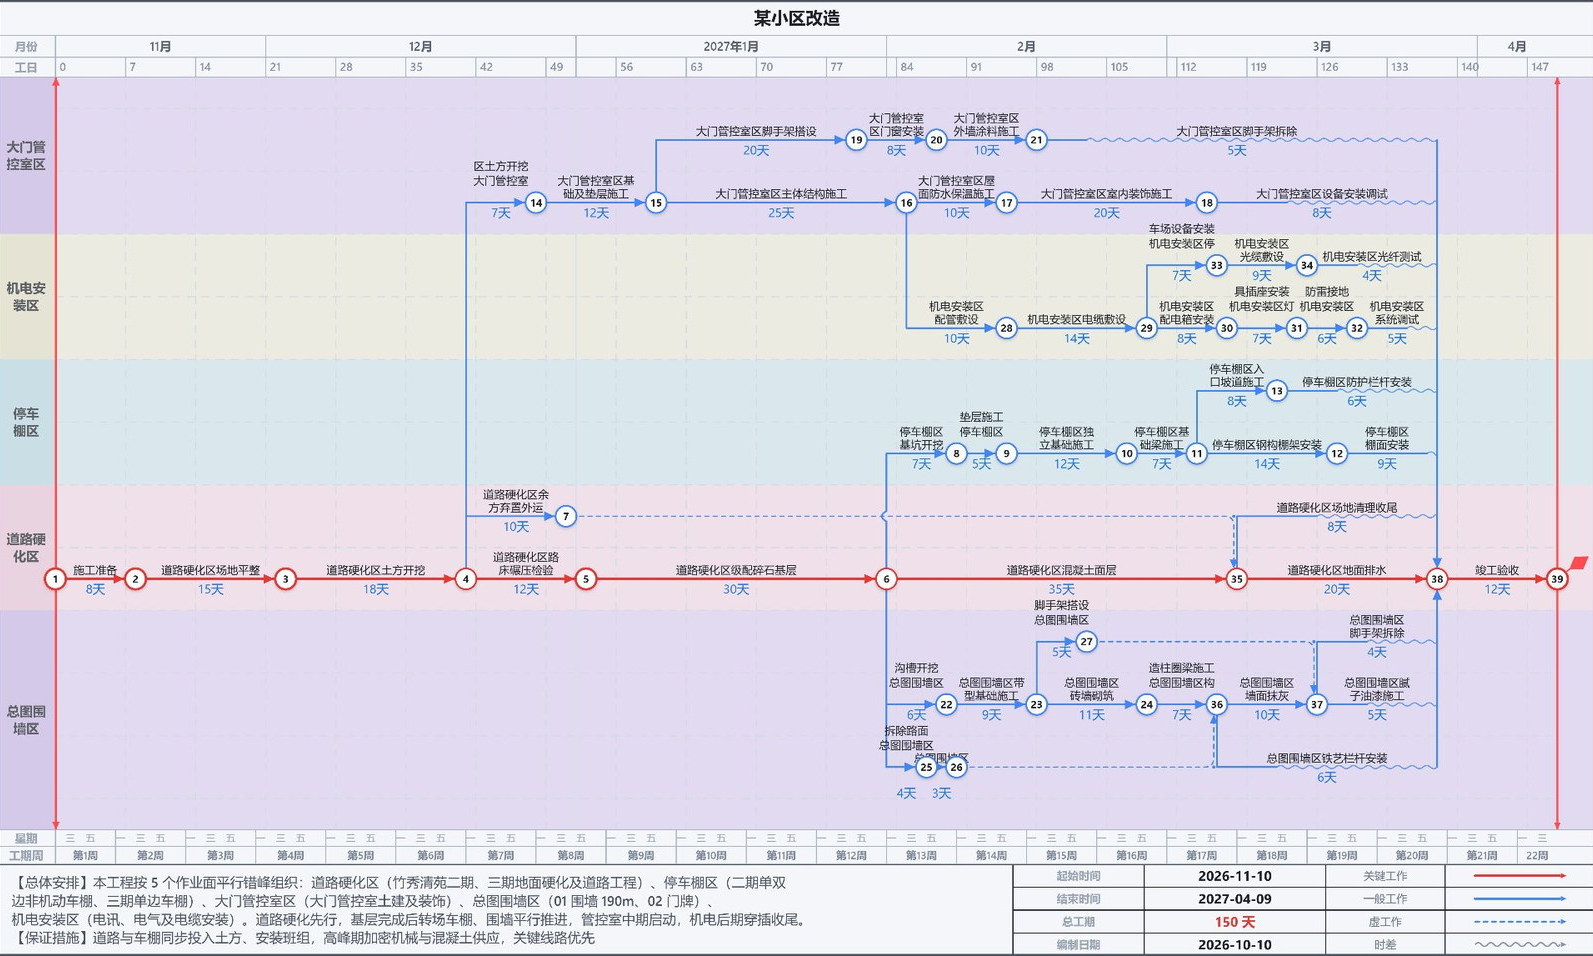The image size is (1593, 956).
Task: Click the red 关键工作 legend line
Action: pos(1520,876)
